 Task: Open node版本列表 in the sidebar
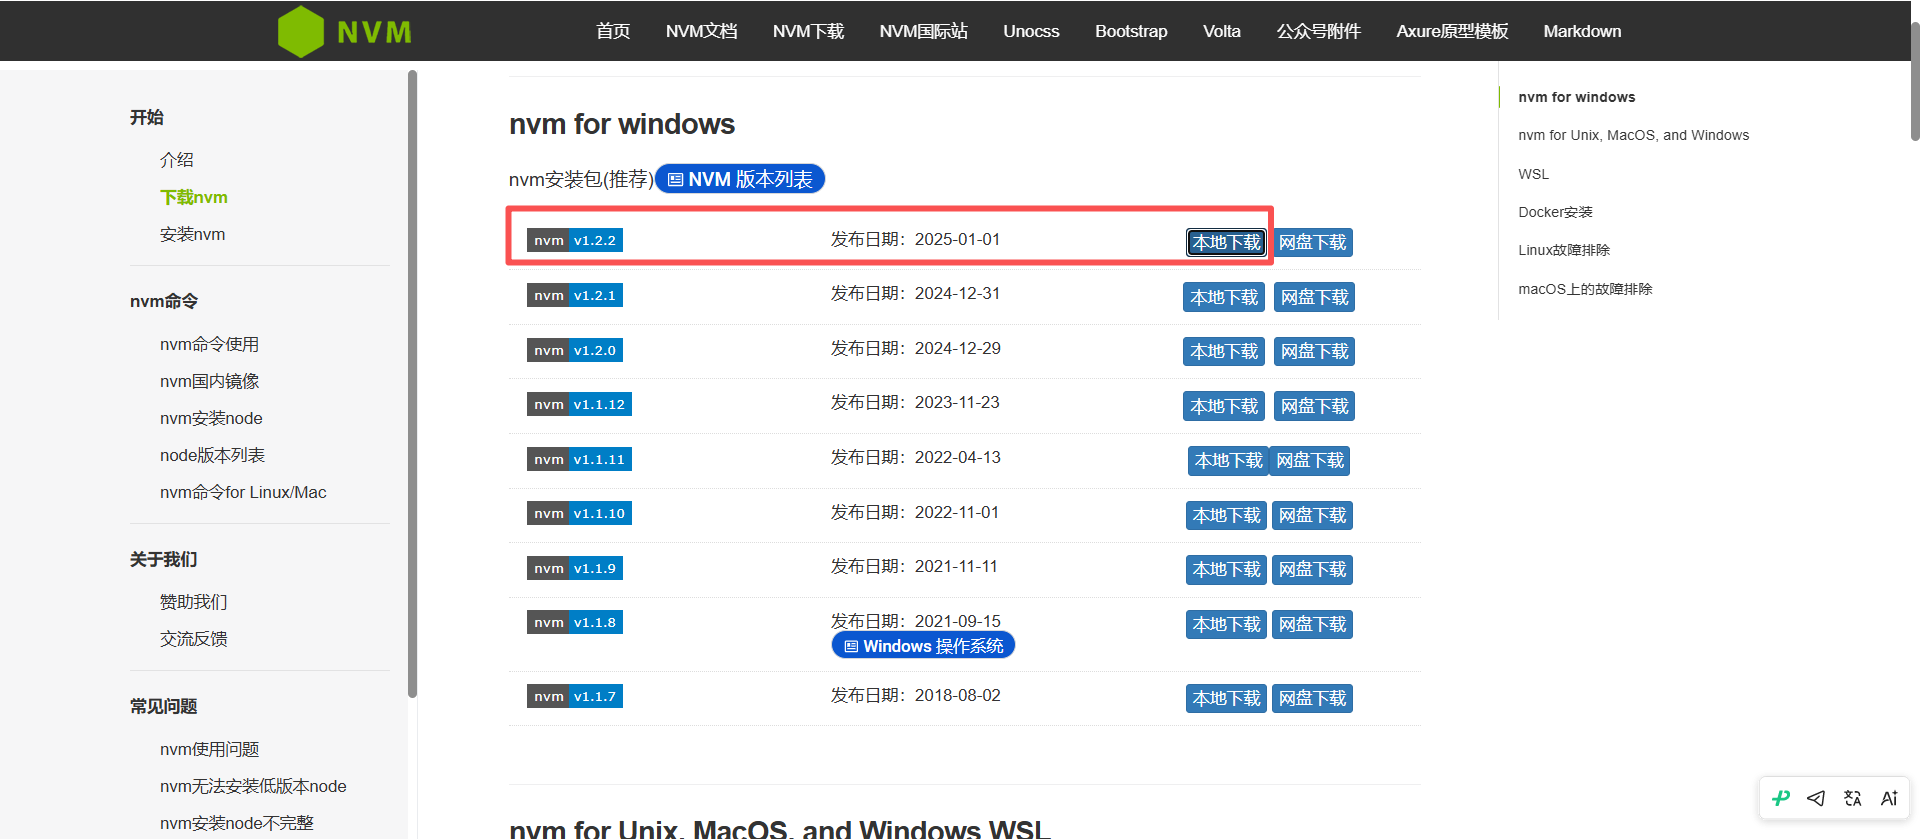coord(212,455)
